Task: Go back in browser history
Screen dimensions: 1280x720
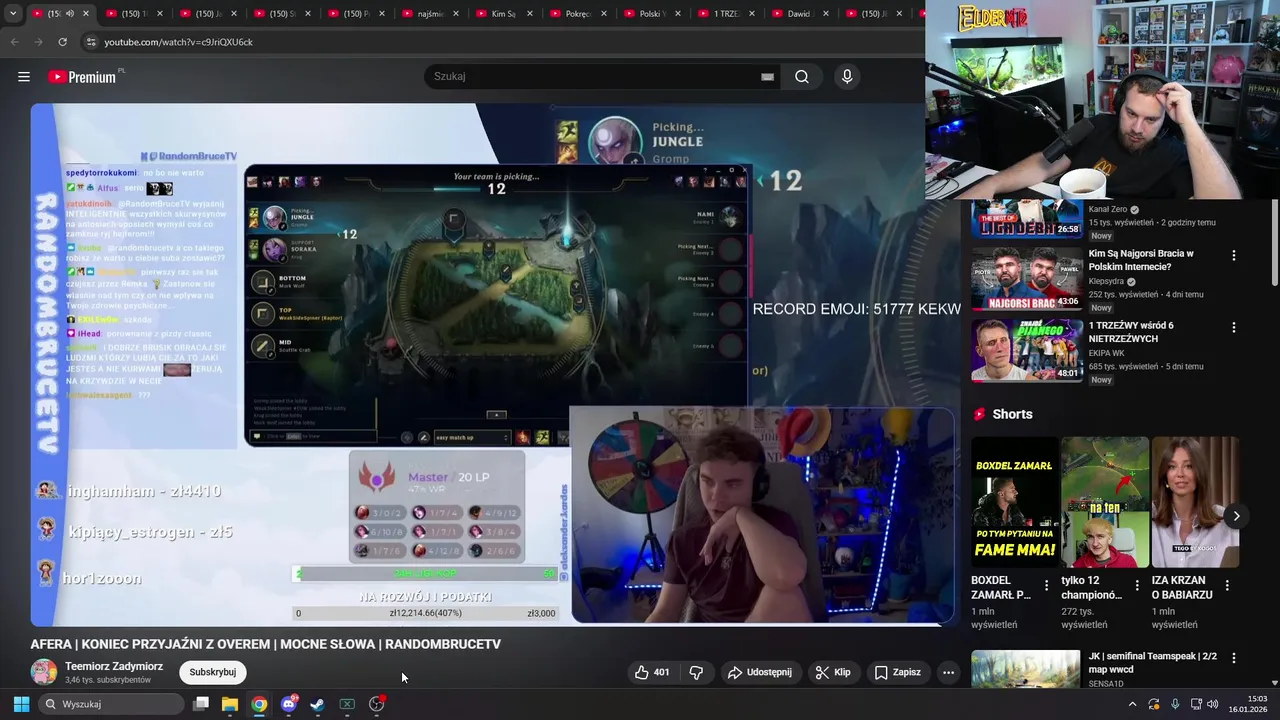Action: (14, 42)
